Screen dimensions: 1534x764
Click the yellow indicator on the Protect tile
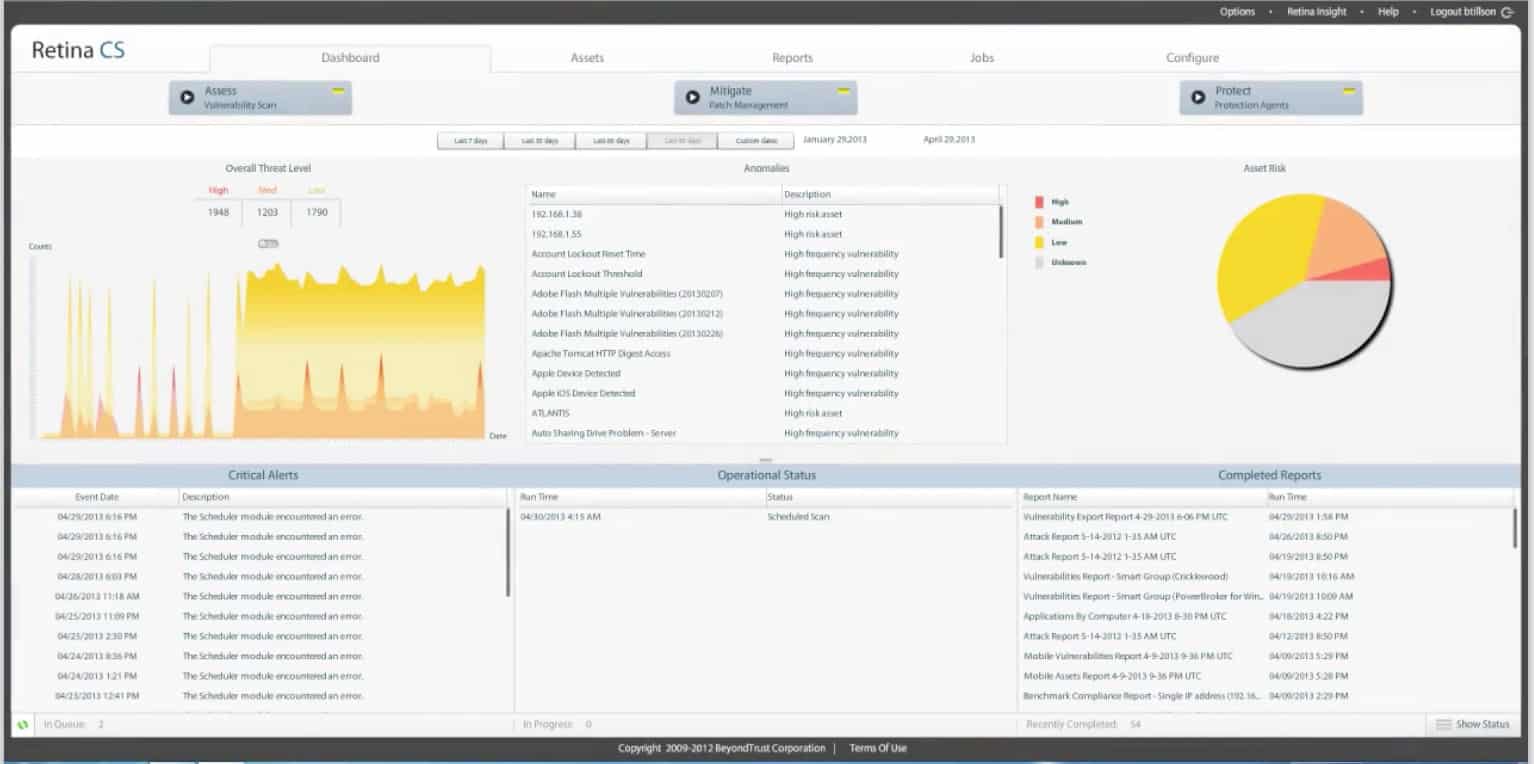[1349, 90]
